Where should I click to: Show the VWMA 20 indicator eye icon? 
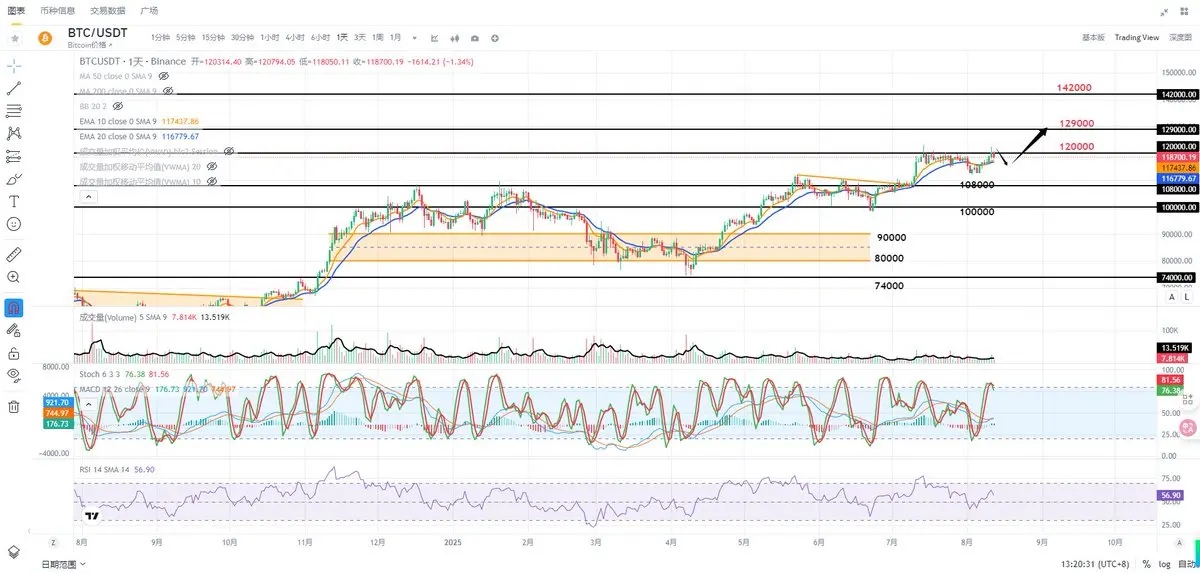click(x=211, y=166)
